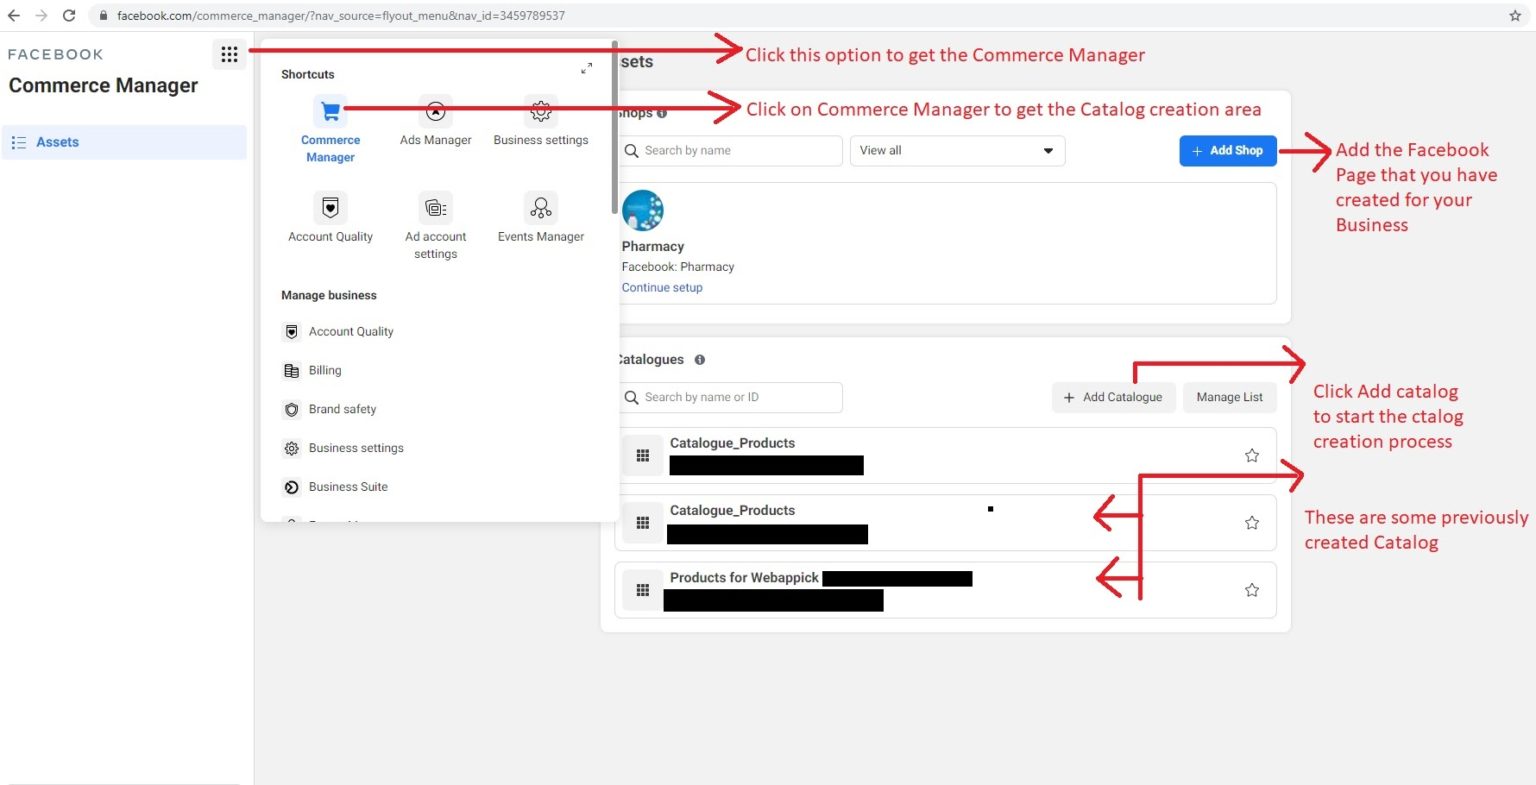Open the View all shops dropdown
Screen dimensions: 1536x785
(x=956, y=150)
